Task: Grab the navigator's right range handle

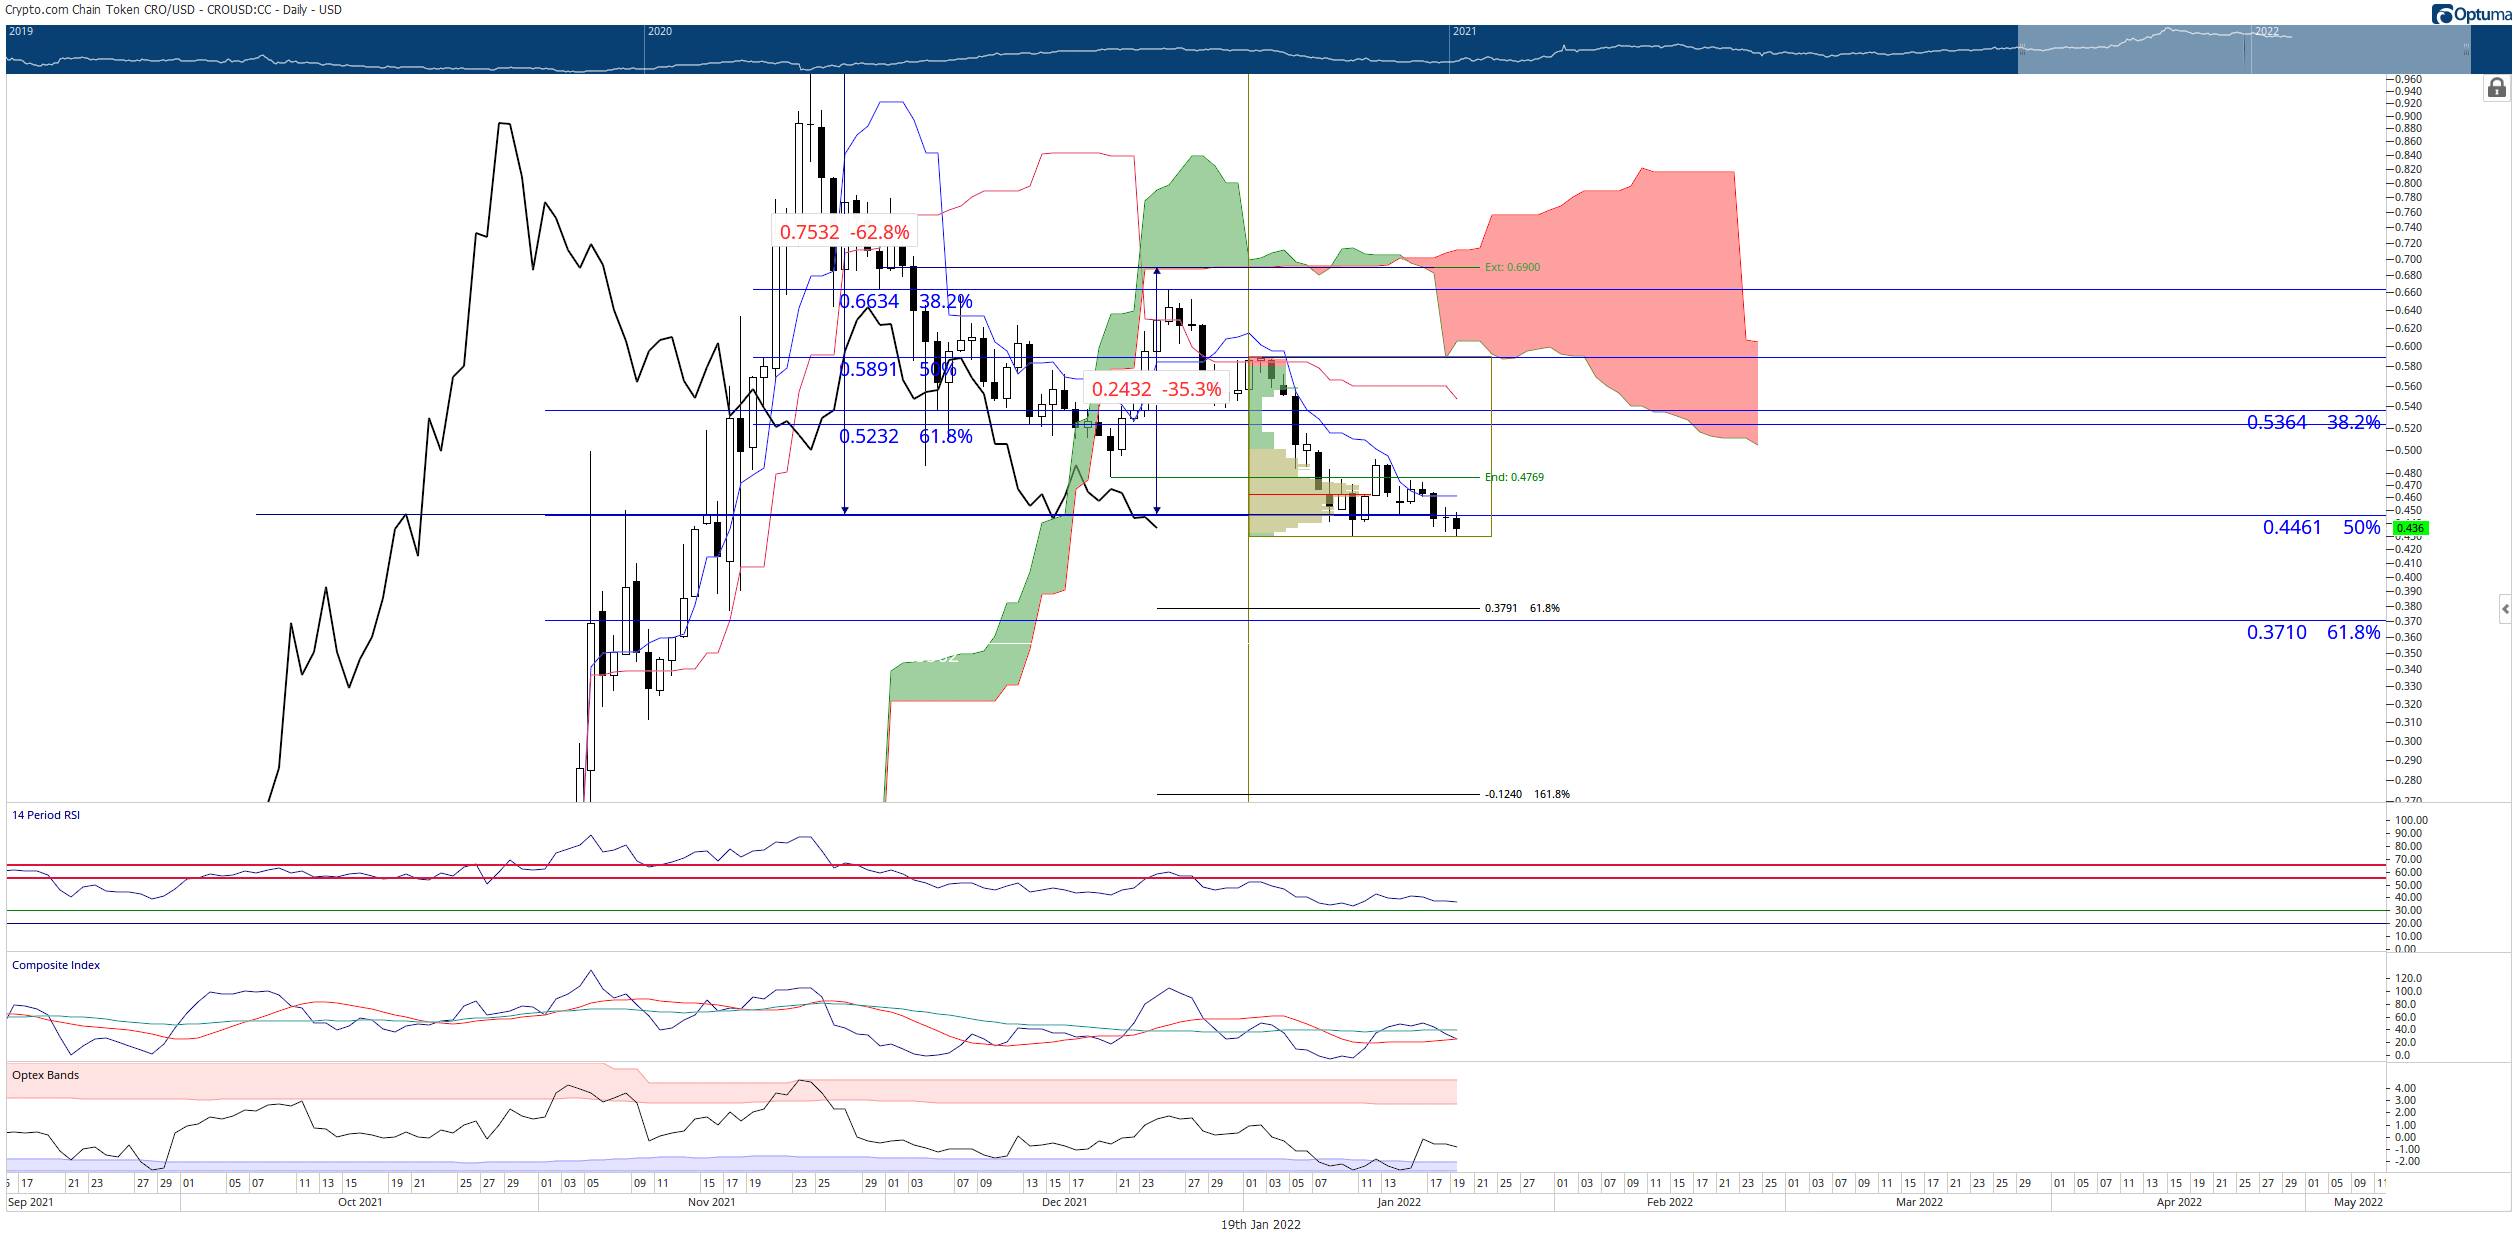Action: [2467, 49]
